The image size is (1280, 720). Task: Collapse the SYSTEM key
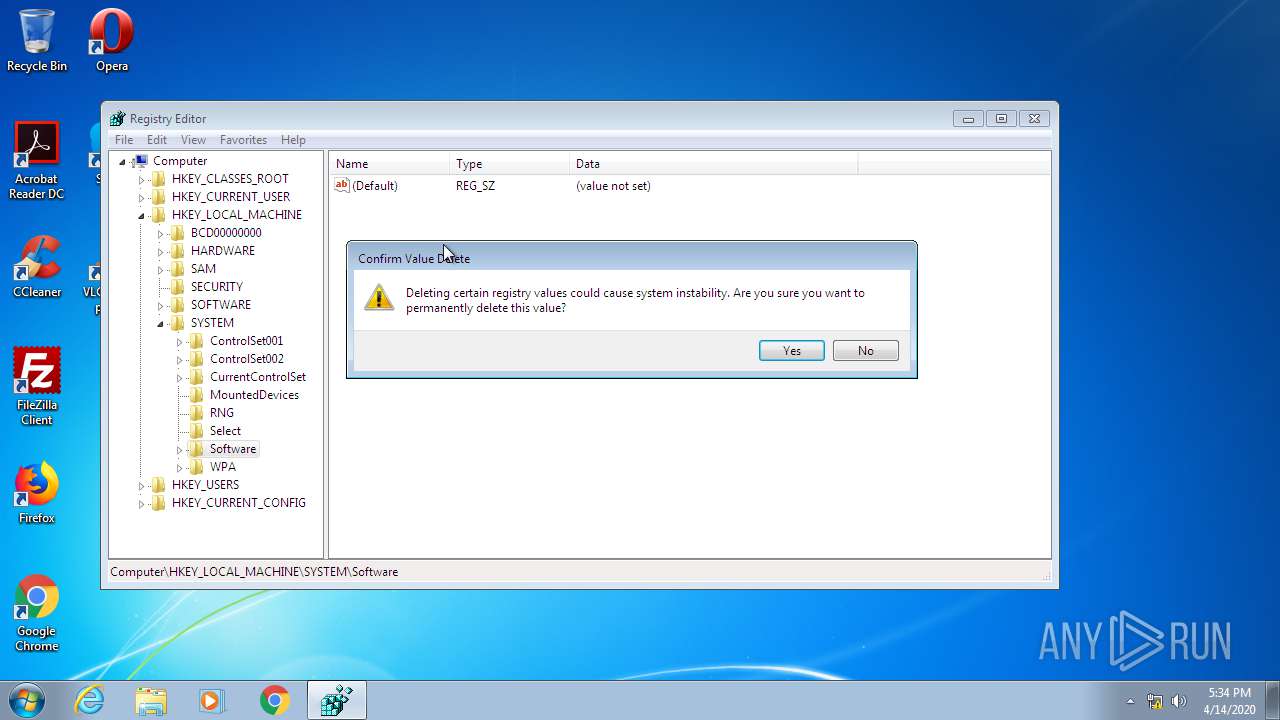(x=161, y=323)
